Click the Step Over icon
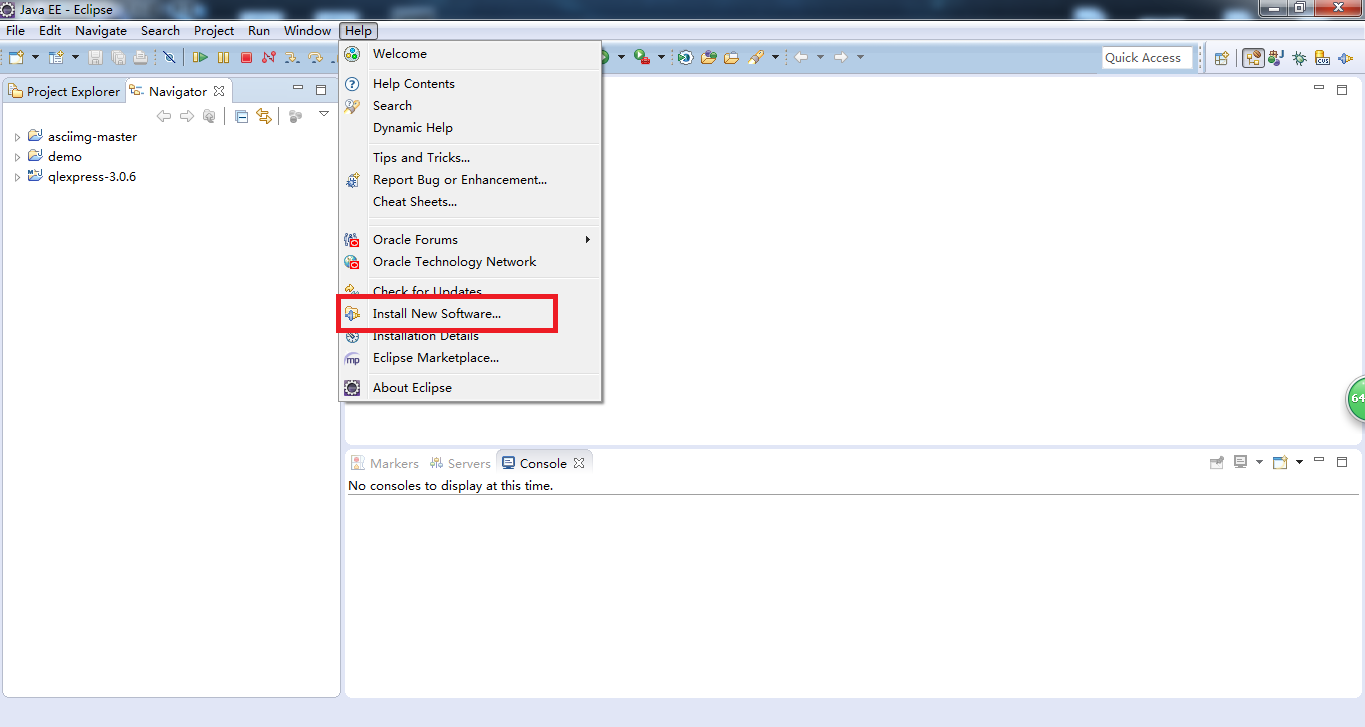 (x=315, y=58)
